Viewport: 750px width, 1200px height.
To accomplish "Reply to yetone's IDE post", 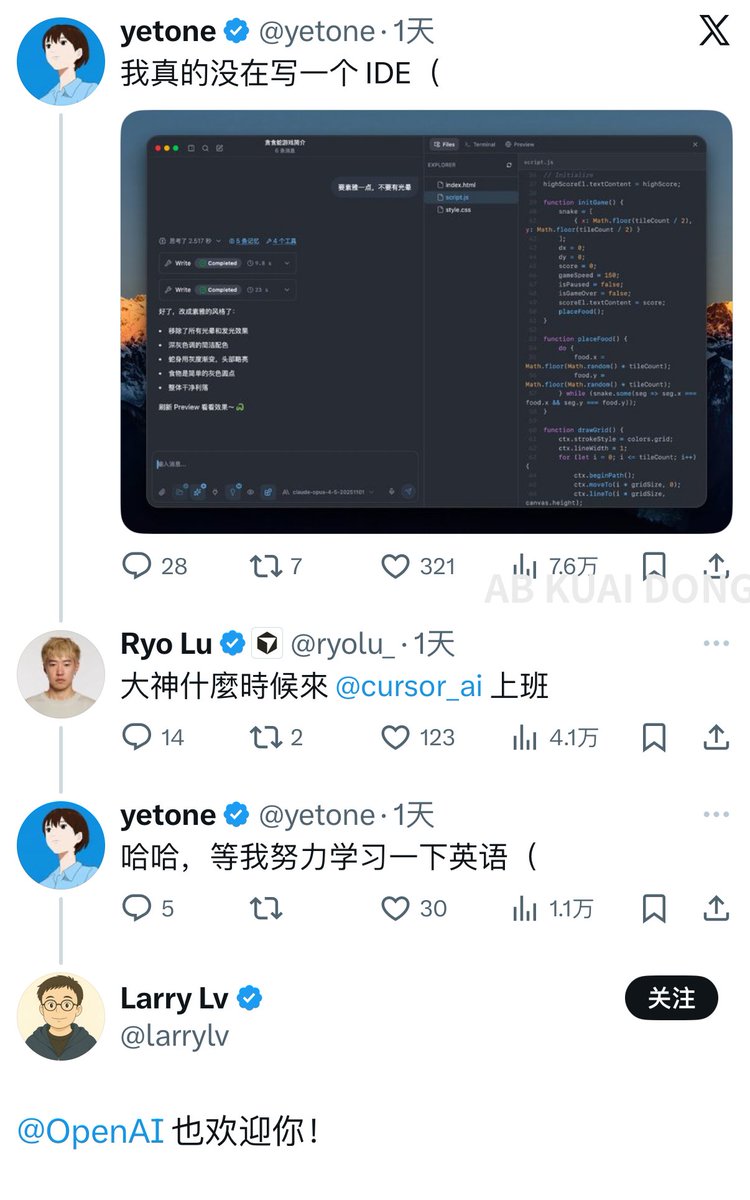I will (137, 567).
